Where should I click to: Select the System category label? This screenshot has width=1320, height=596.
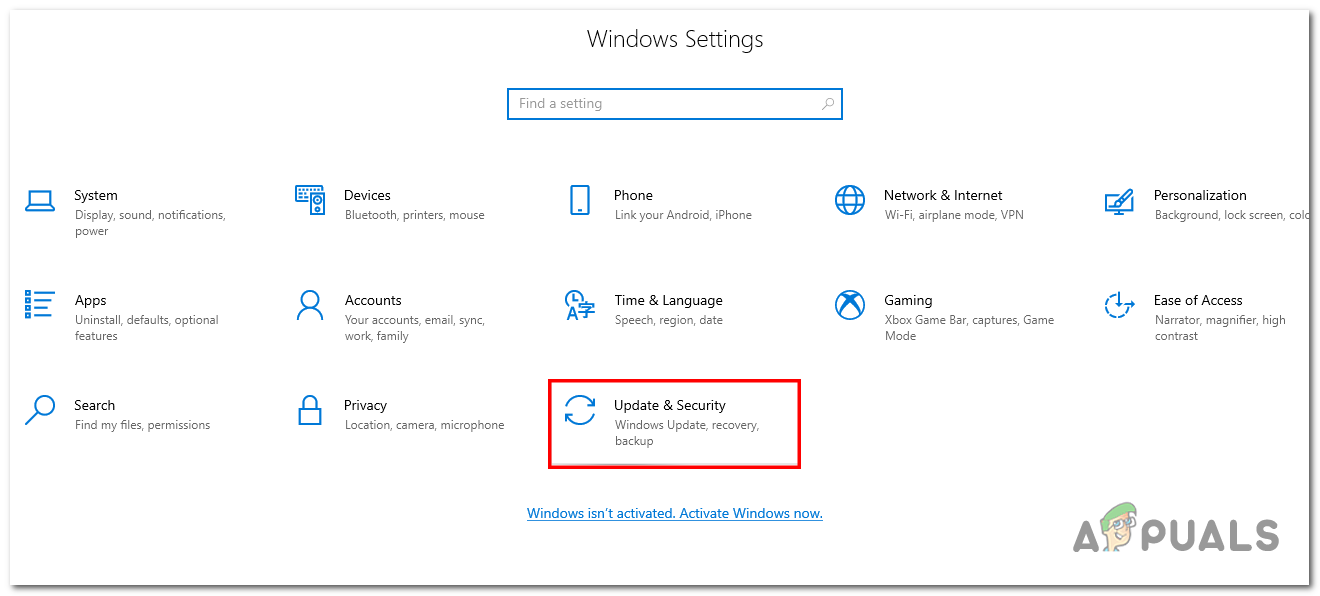pyautogui.click(x=96, y=195)
